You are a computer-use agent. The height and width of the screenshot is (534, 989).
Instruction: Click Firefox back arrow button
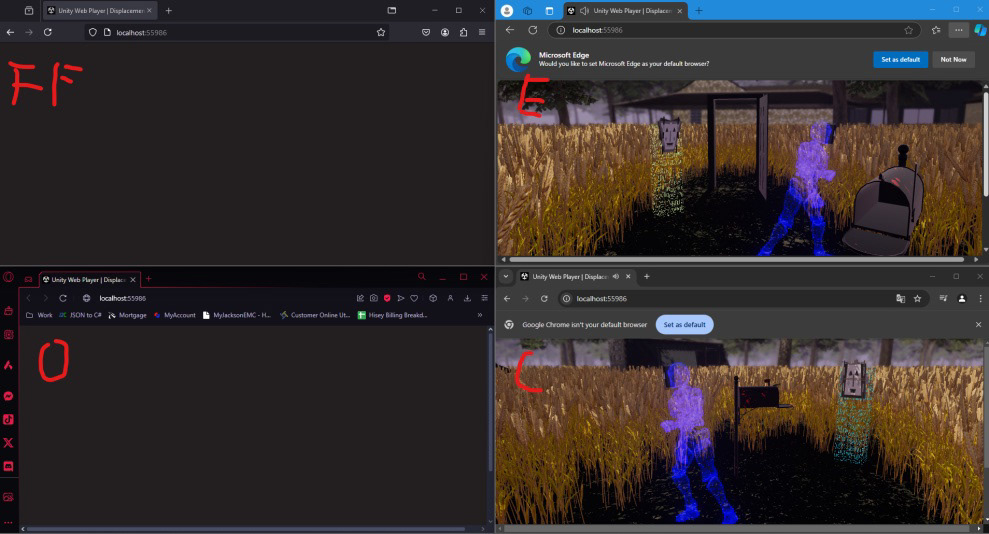point(10,32)
